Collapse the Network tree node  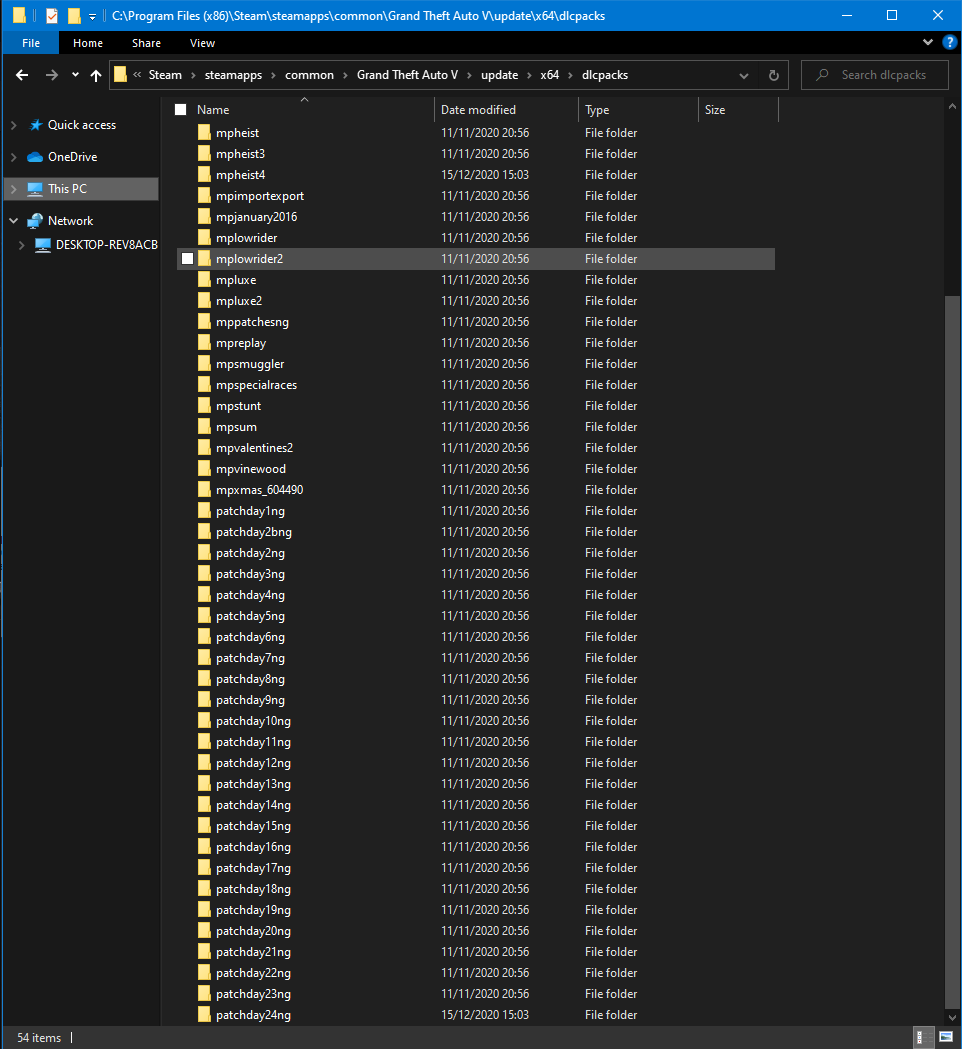(x=13, y=221)
